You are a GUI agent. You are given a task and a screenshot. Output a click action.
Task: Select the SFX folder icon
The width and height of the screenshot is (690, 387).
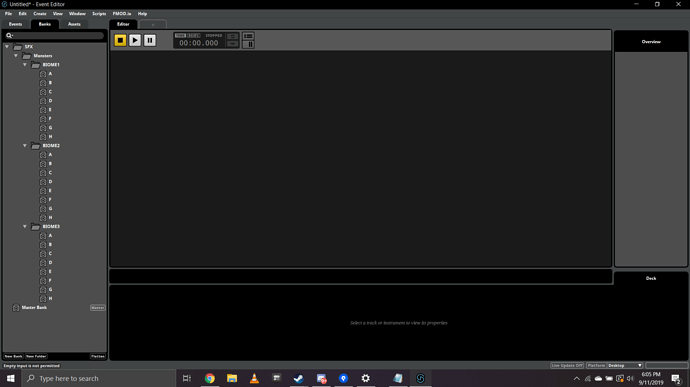coord(18,47)
